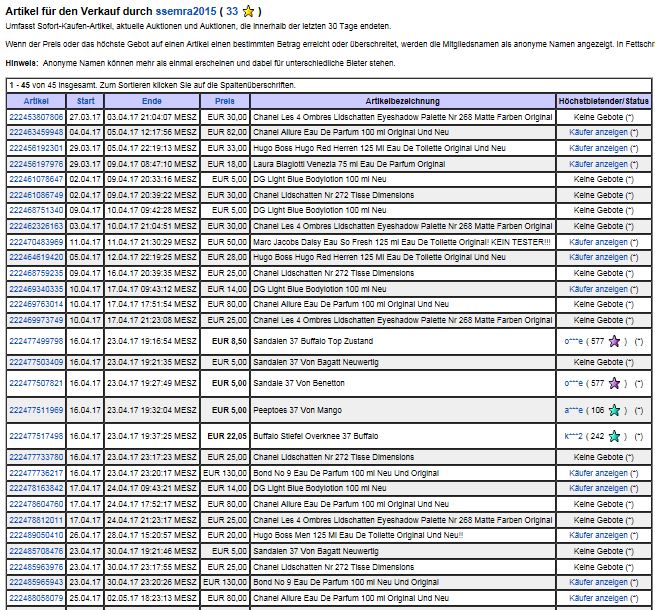The width and height of the screenshot is (655, 610).
Task: Open item number 222464619420
Action: tap(36, 257)
